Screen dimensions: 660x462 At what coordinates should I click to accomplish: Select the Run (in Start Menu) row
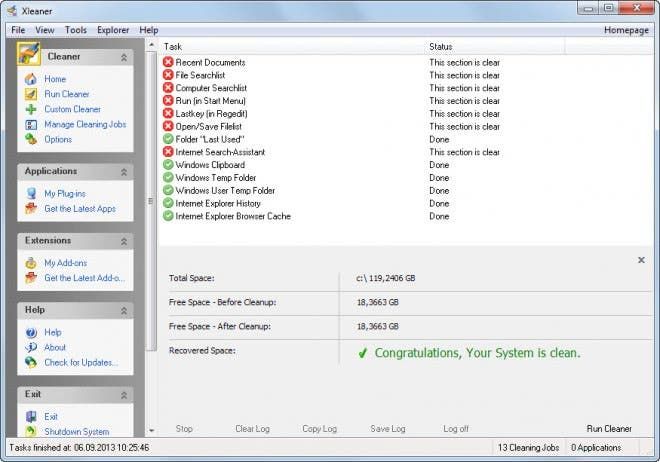coord(406,101)
